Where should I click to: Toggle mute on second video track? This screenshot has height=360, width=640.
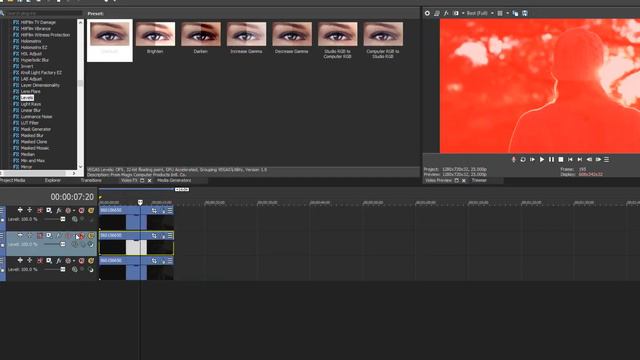(81, 236)
